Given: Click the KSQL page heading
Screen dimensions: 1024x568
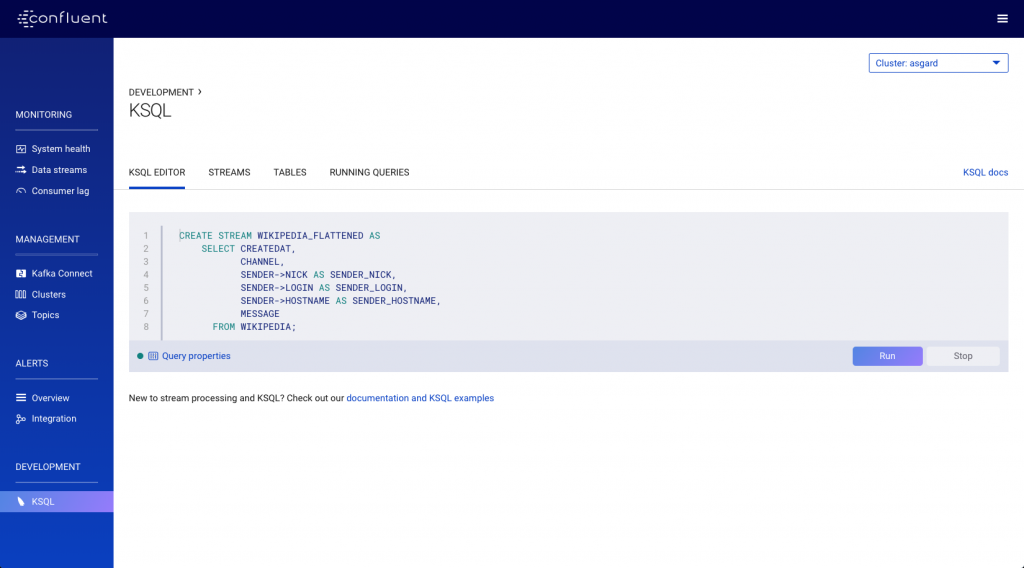Looking at the screenshot, I should [x=150, y=110].
